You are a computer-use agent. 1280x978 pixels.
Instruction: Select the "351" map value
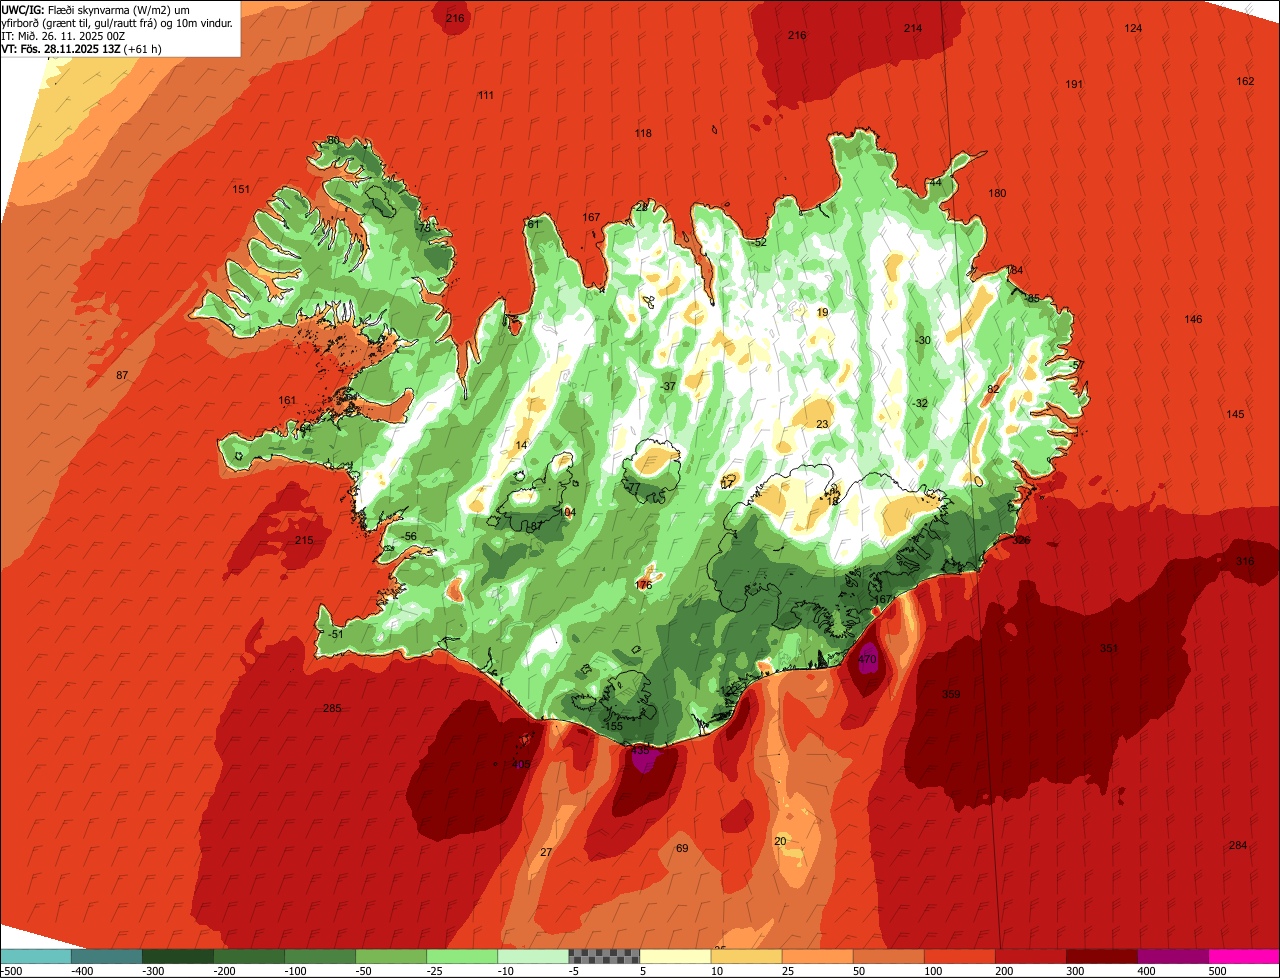[1108, 649]
